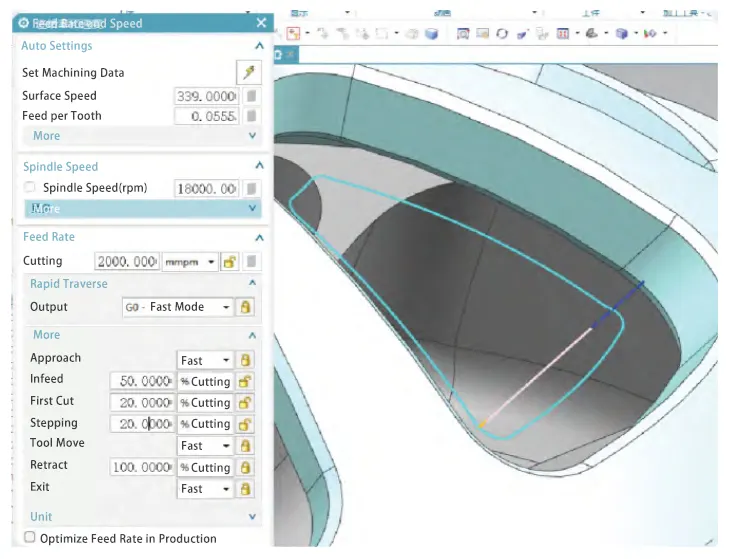Unlock the Approach feed rate lock
This screenshot has height=559, width=730.
click(x=246, y=360)
